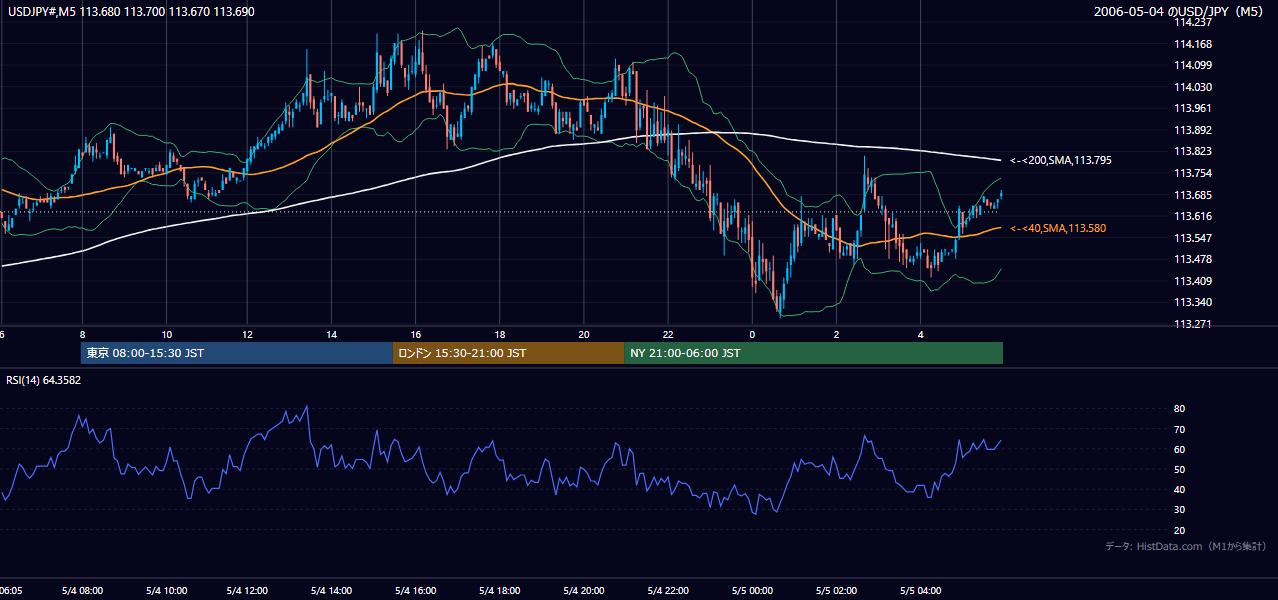Click bottom time axis label 5/4 20:00
The width and height of the screenshot is (1278, 600).
(x=584, y=591)
